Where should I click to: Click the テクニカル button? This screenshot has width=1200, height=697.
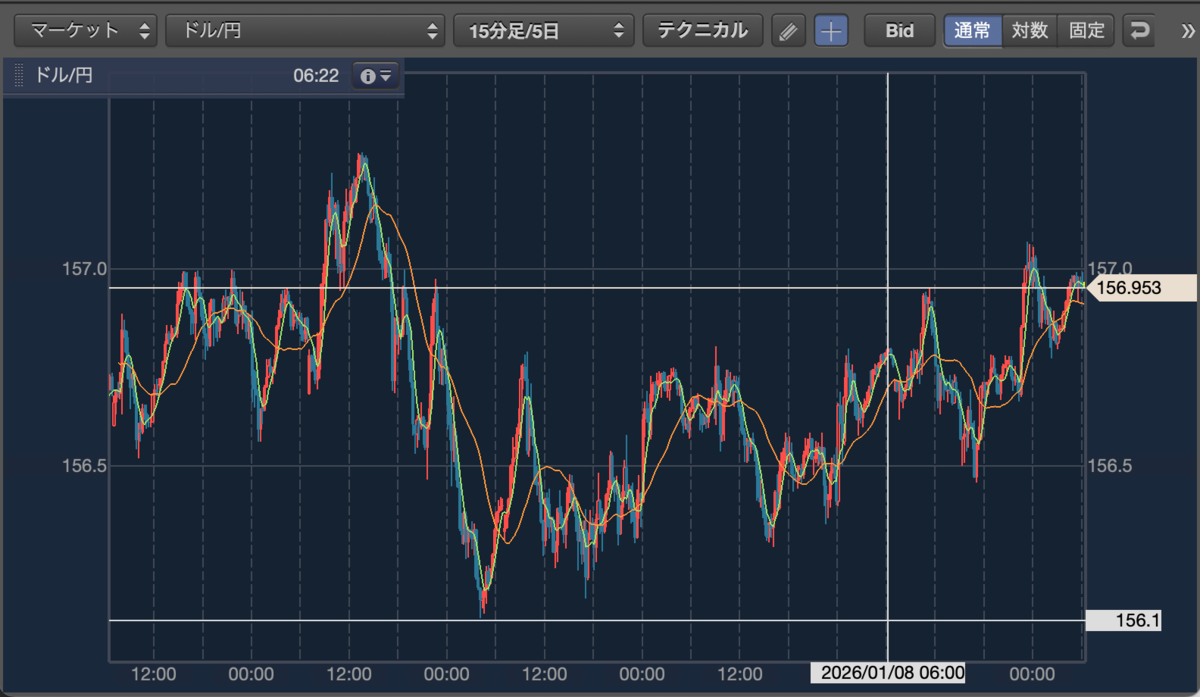tap(703, 30)
